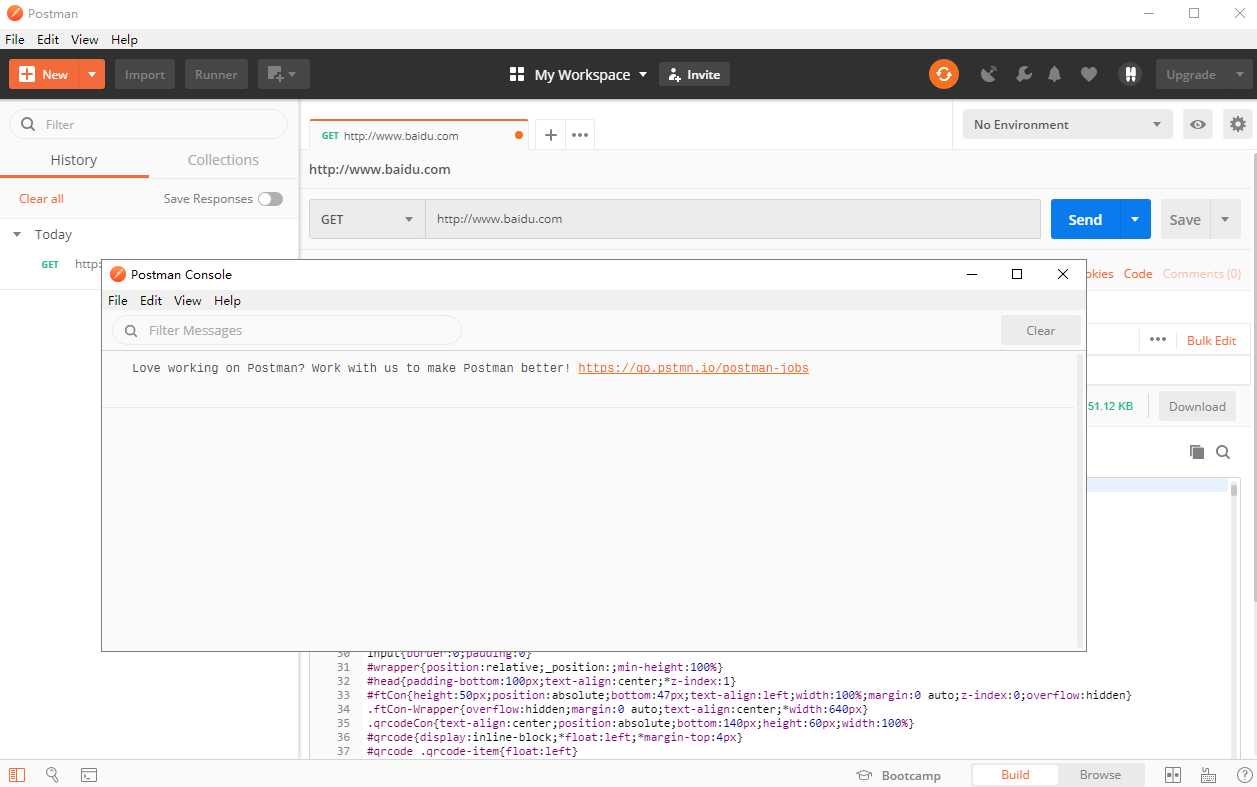Click Clear all history link
This screenshot has height=787, width=1257.
pos(41,199)
